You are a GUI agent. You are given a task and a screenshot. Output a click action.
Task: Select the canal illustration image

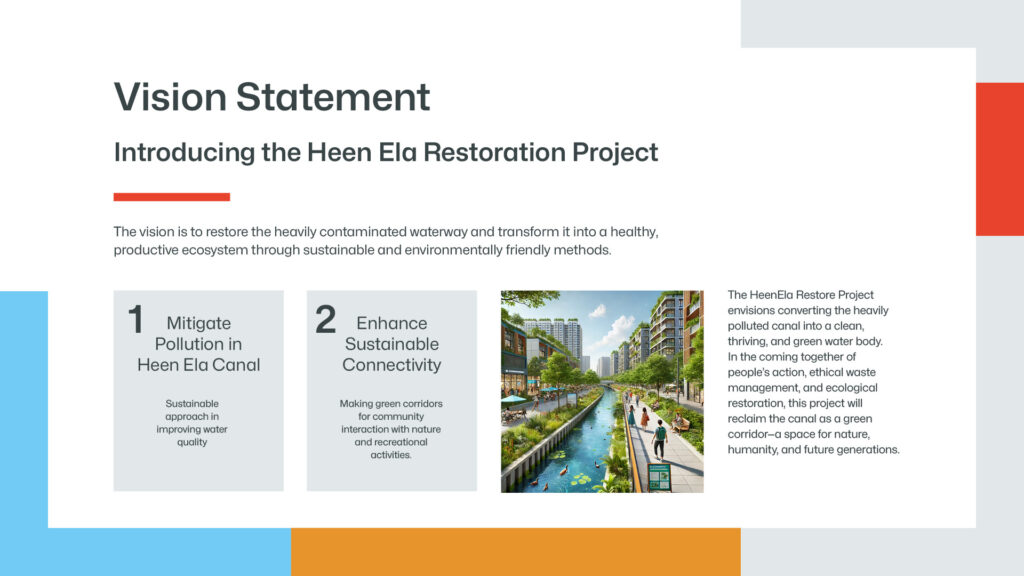(601, 391)
